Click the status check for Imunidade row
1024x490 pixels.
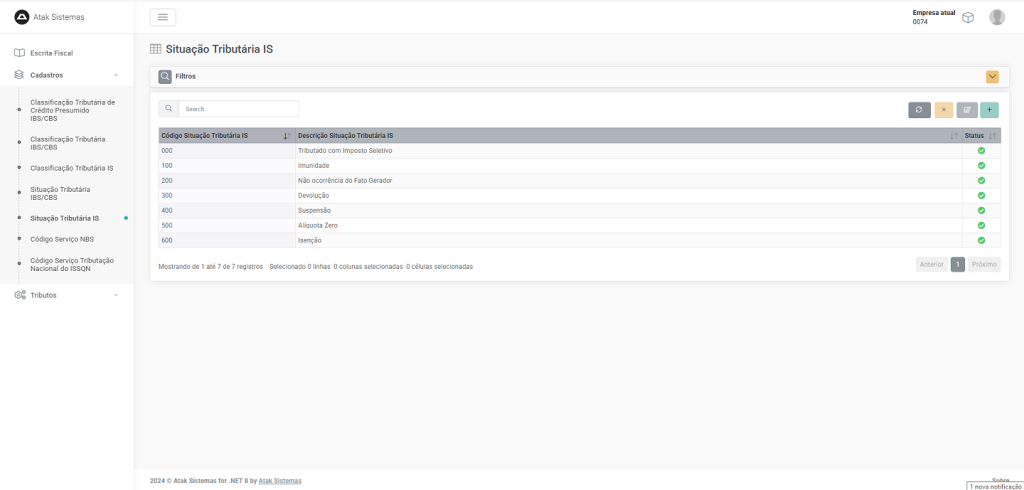tap(981, 166)
